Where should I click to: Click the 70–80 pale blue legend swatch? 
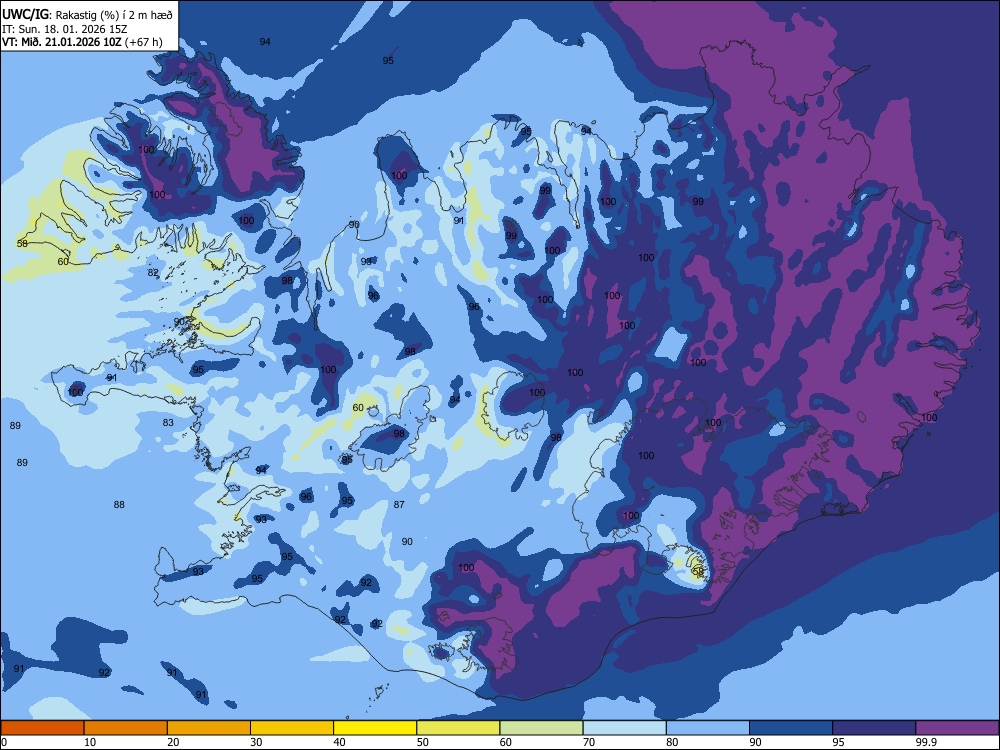pos(625,728)
